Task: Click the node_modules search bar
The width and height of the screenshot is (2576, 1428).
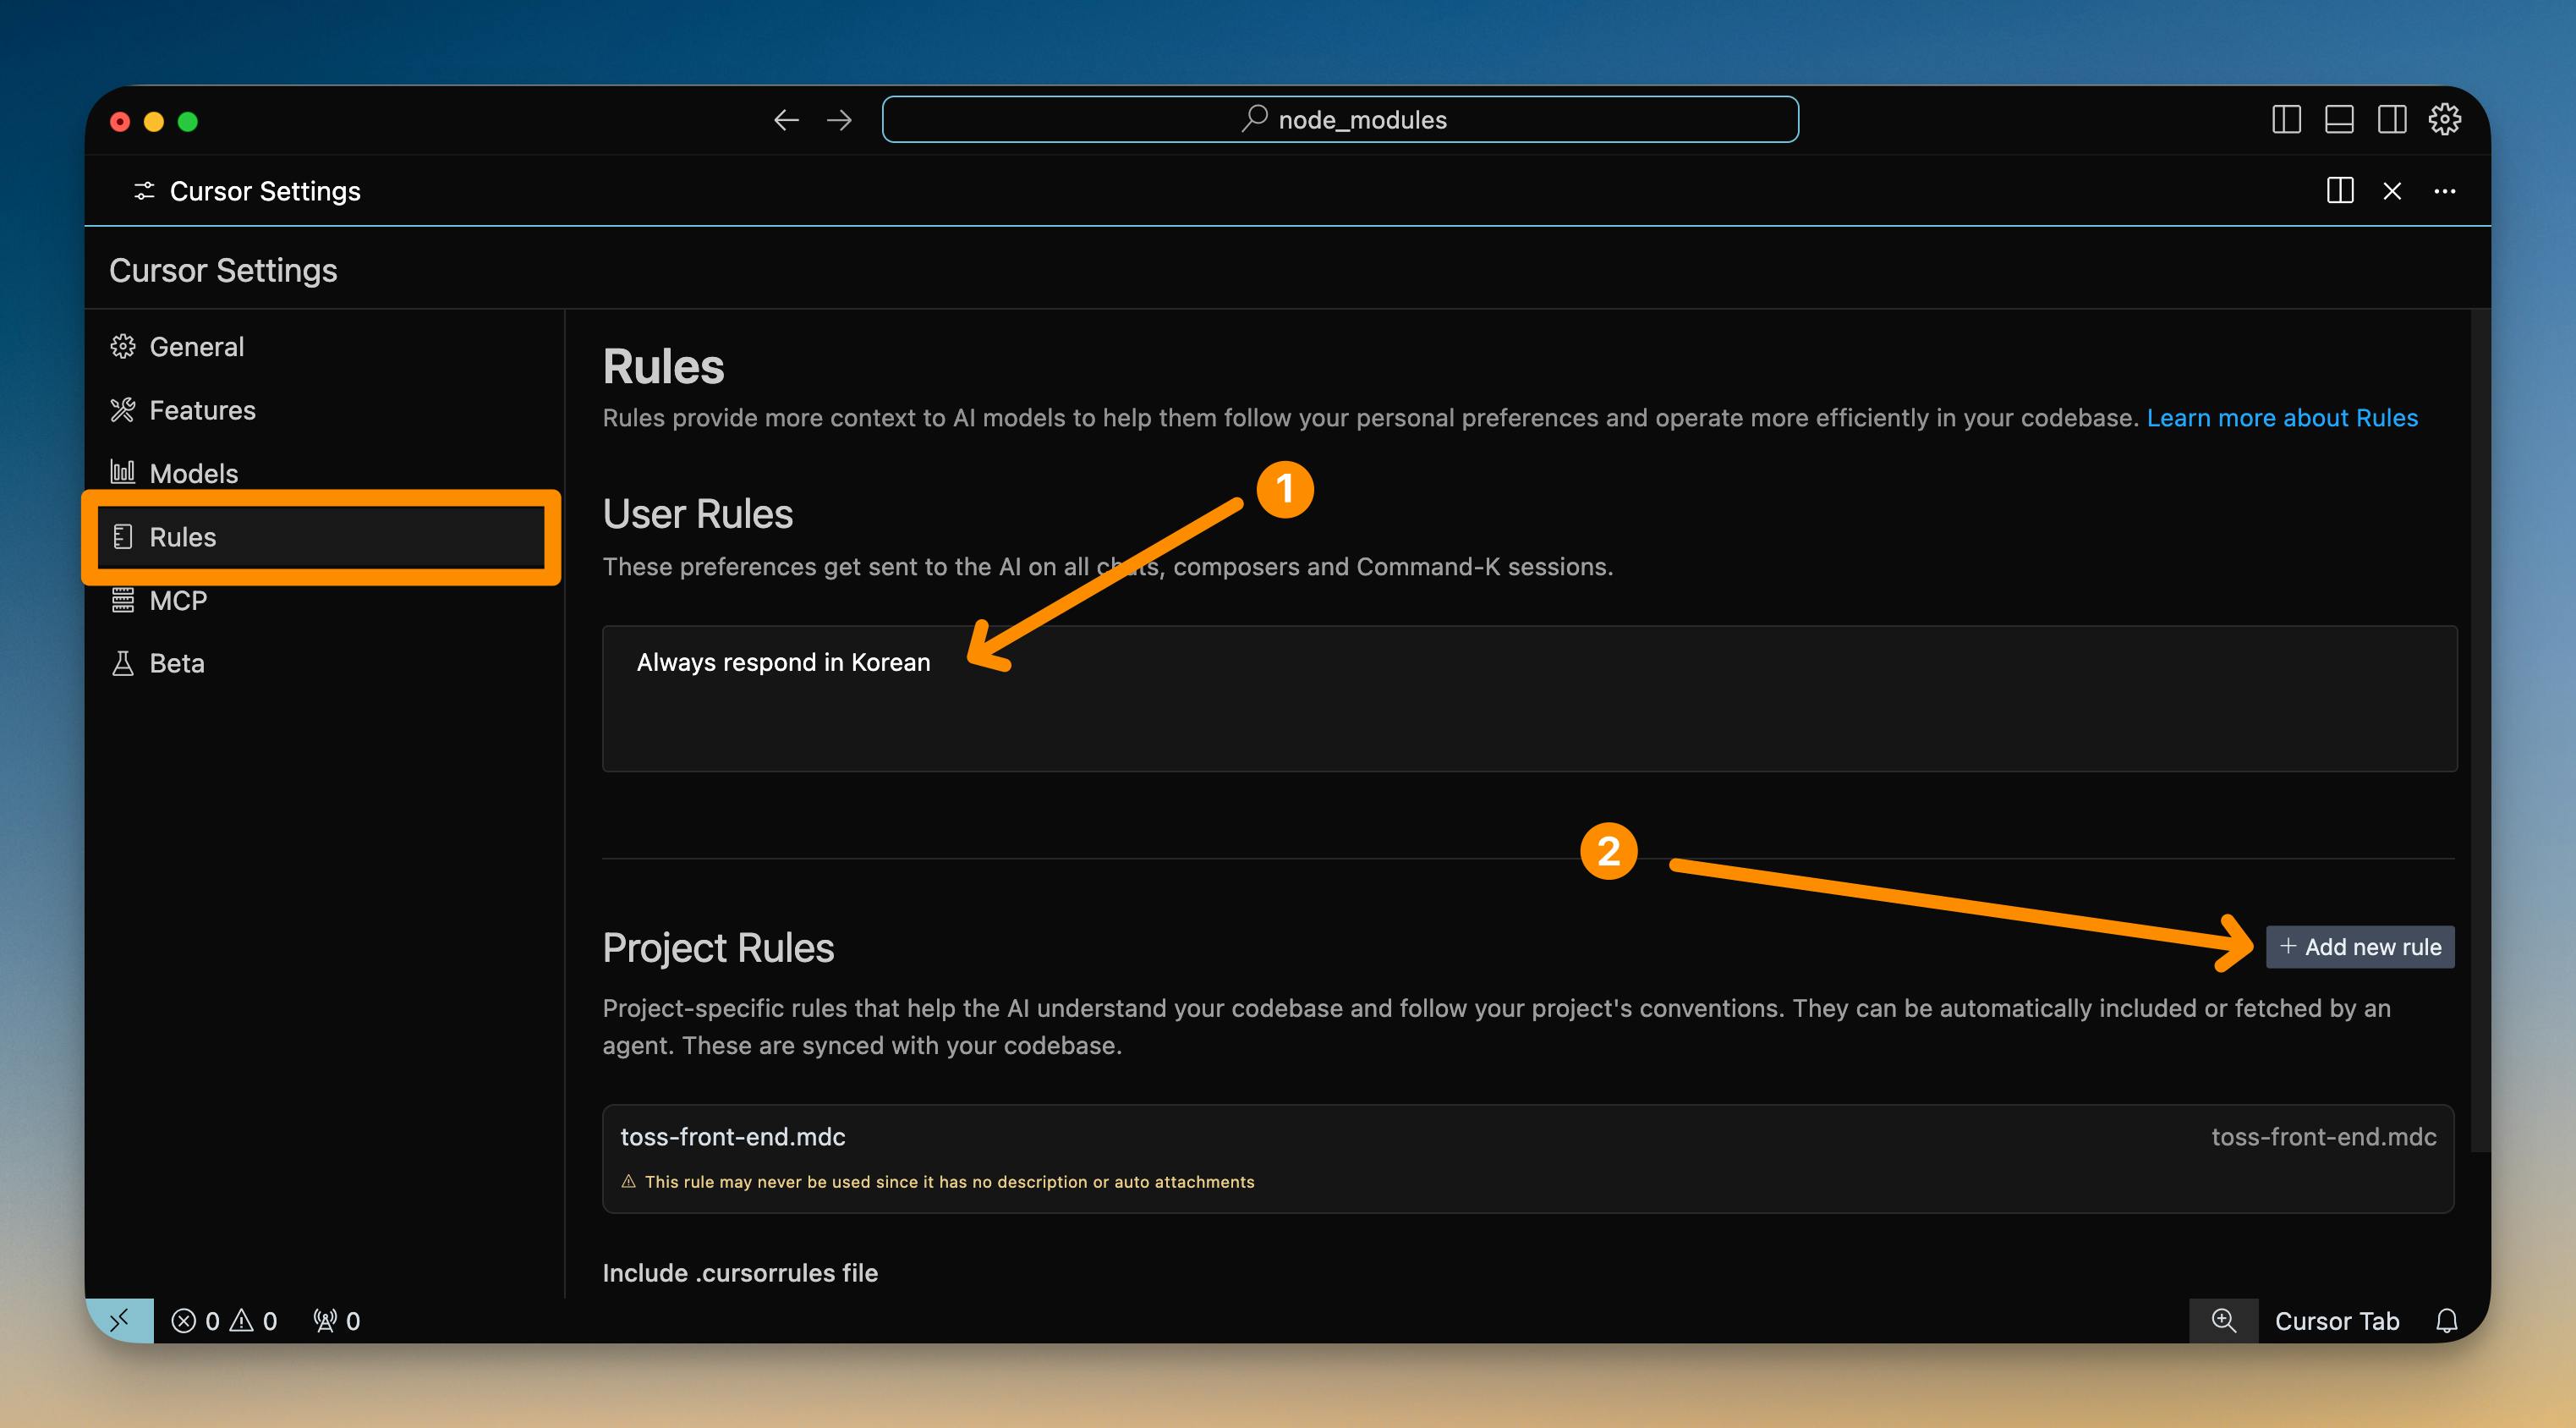Action: 1340,120
